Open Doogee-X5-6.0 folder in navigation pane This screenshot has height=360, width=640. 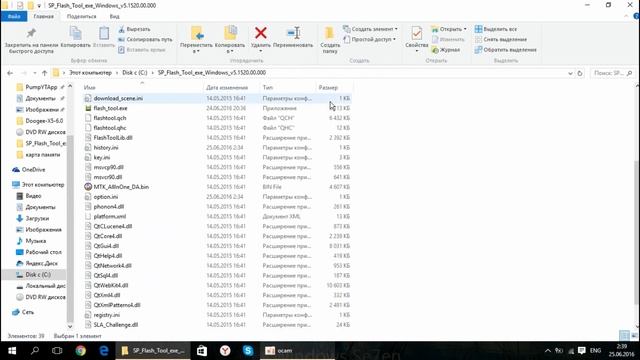[x=44, y=121]
